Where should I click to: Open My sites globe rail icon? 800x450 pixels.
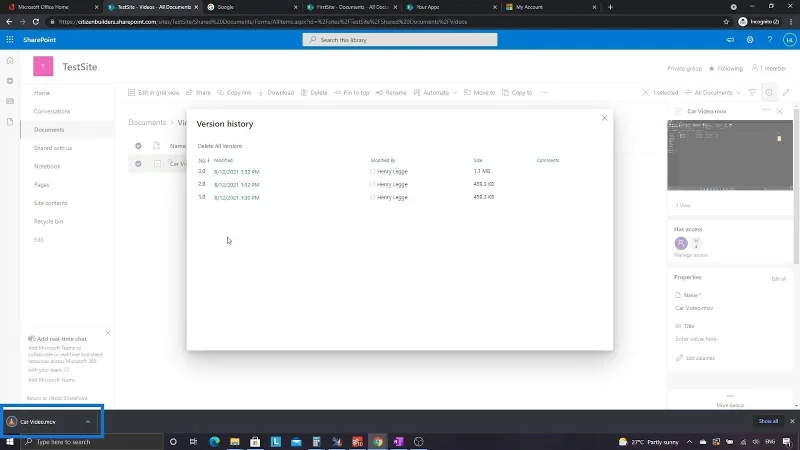pyautogui.click(x=10, y=81)
